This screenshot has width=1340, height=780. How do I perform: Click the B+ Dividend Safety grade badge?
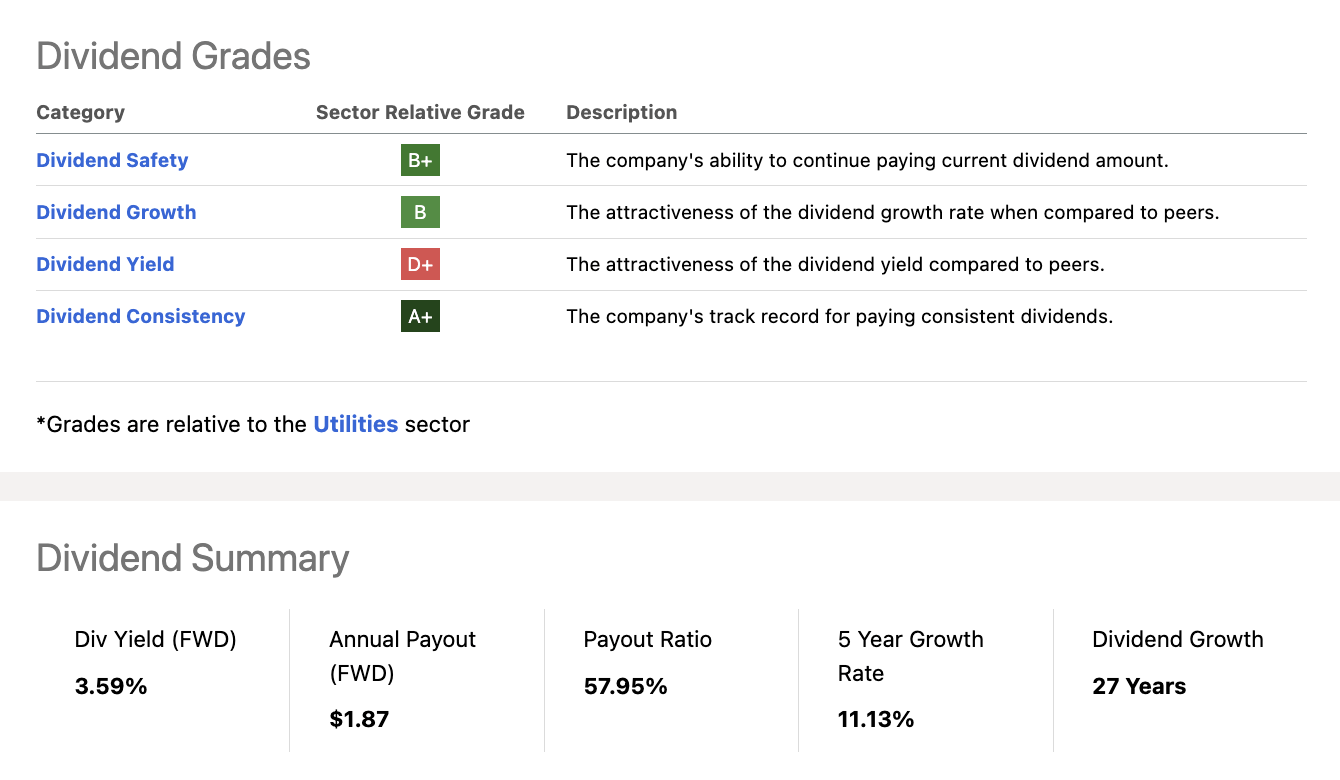click(x=420, y=160)
